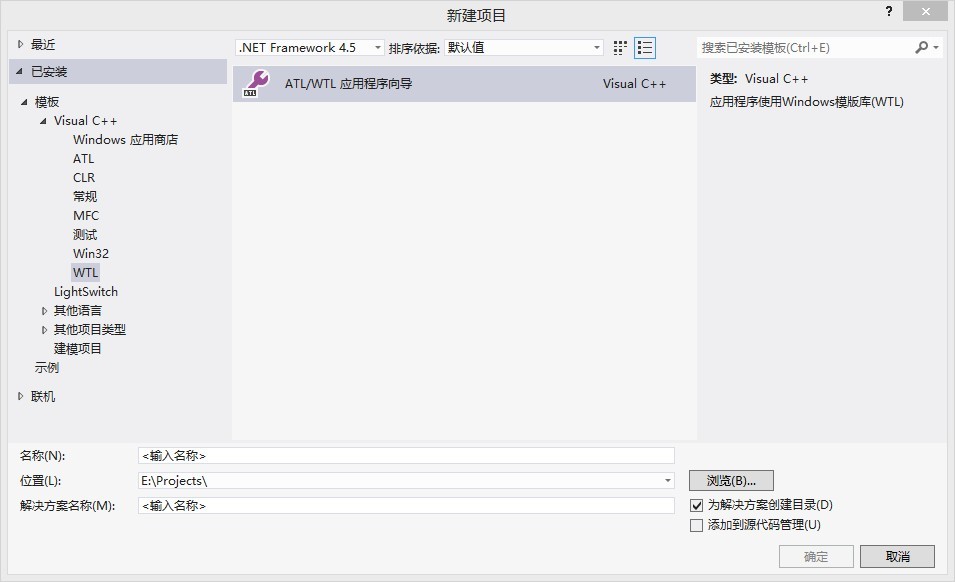Screen dimensions: 955x582
Task: Open the 位置 path dropdown arrow
Action: point(668,481)
